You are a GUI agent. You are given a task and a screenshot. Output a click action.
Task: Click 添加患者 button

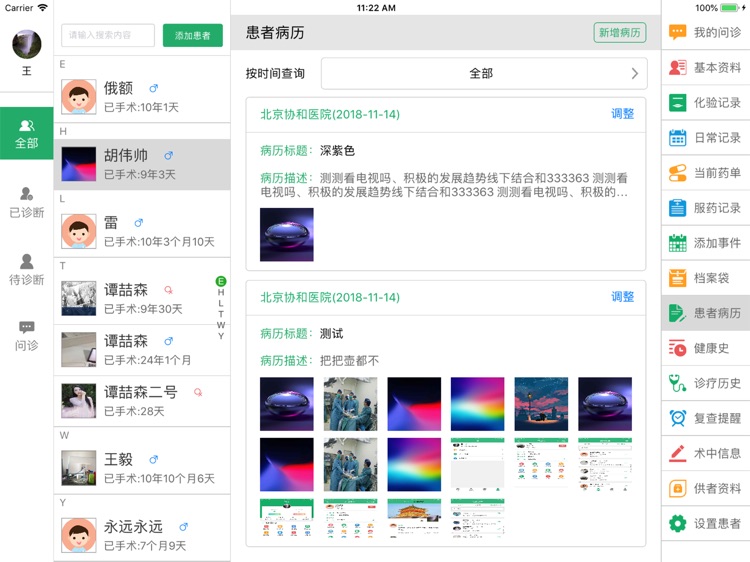click(193, 35)
